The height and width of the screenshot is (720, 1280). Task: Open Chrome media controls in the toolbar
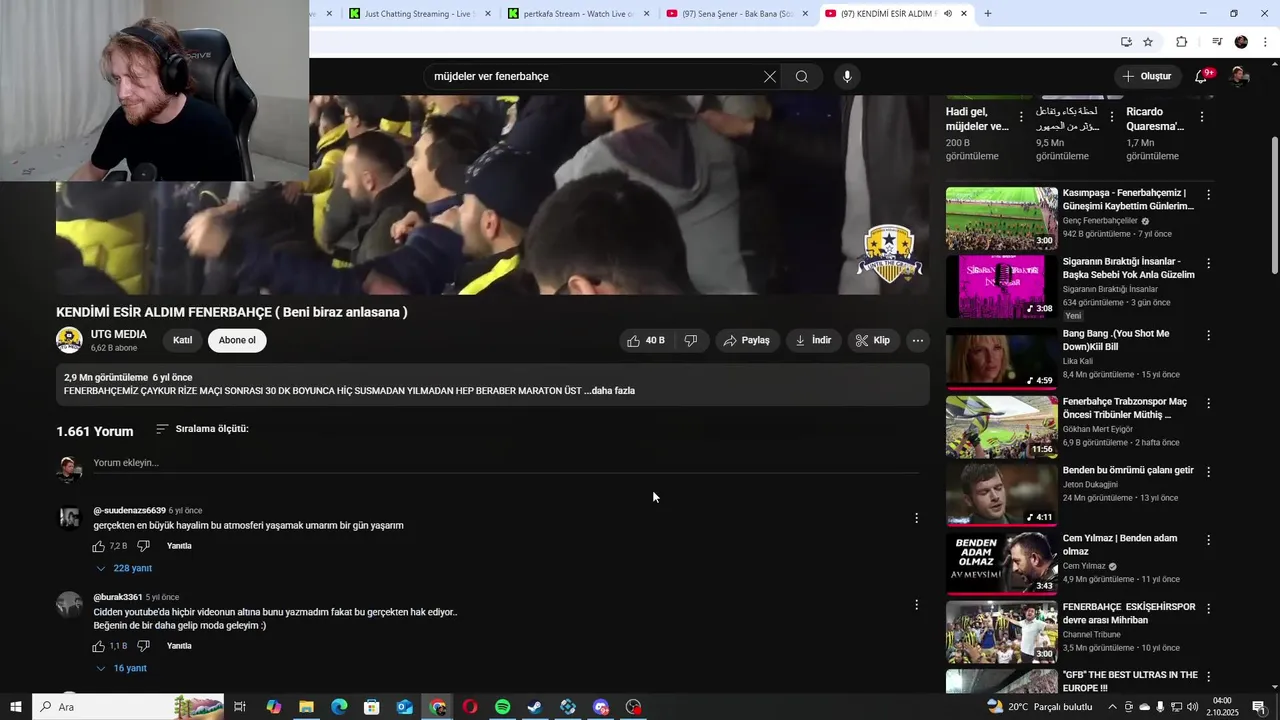(x=1217, y=42)
